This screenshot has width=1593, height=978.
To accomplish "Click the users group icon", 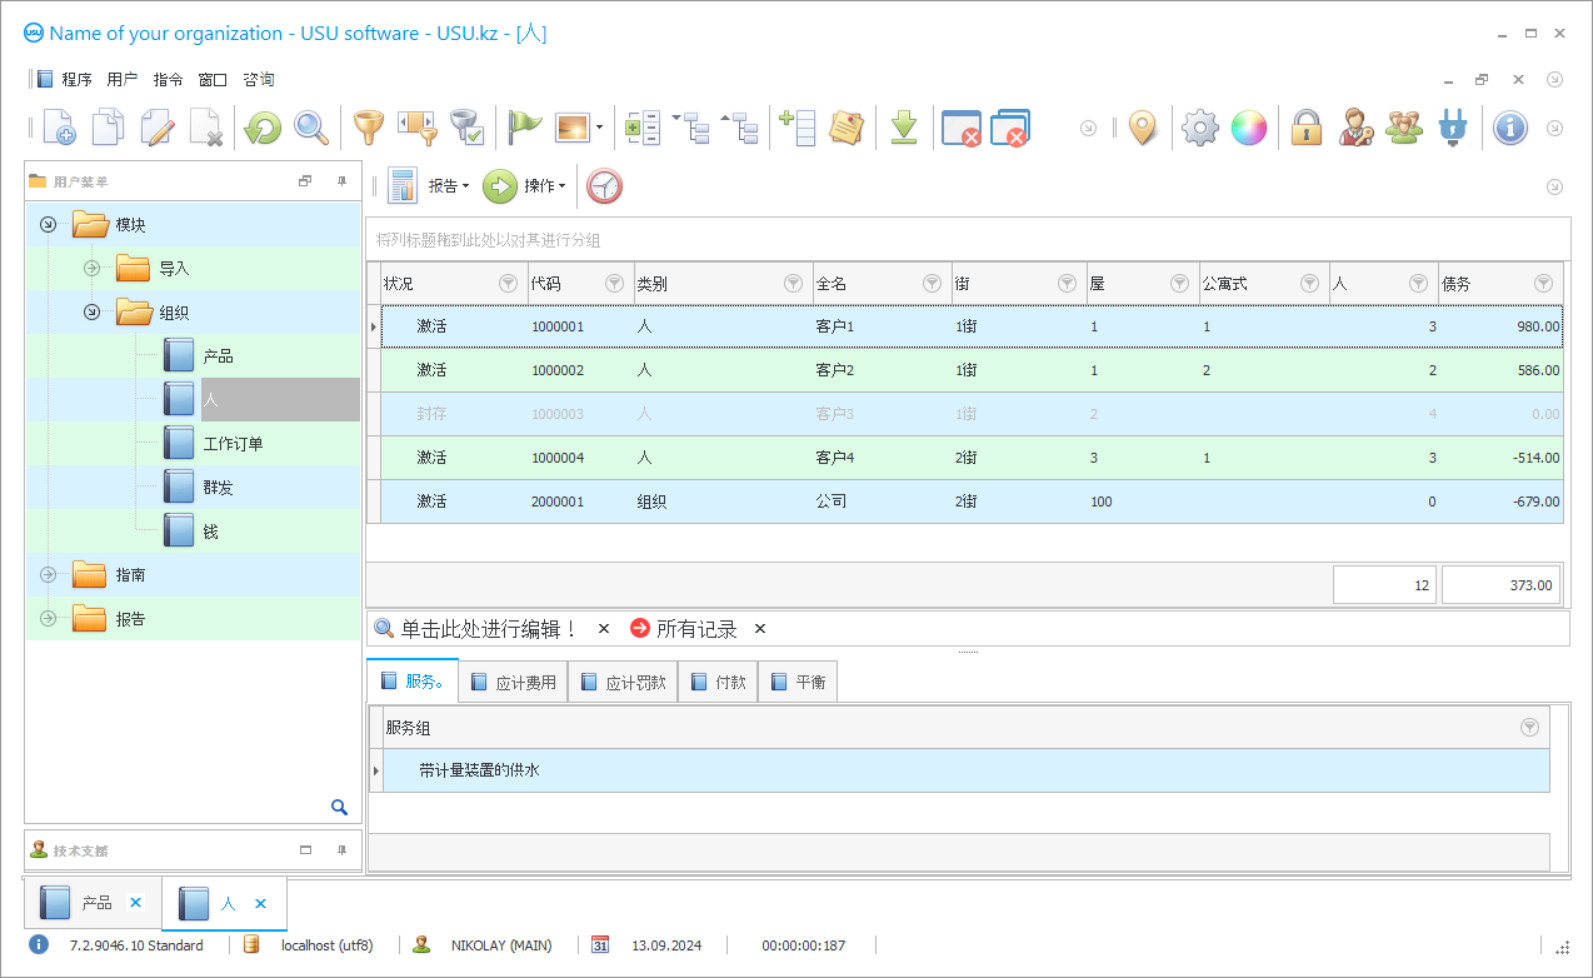I will click(1404, 128).
